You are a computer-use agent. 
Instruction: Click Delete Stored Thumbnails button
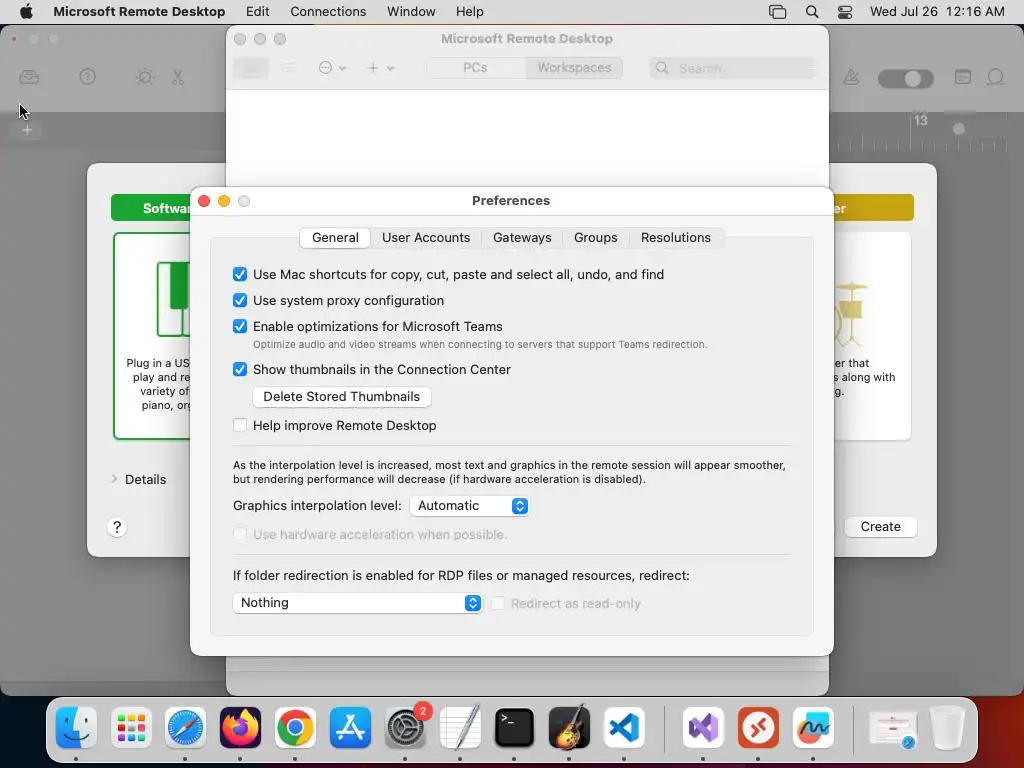pos(342,396)
